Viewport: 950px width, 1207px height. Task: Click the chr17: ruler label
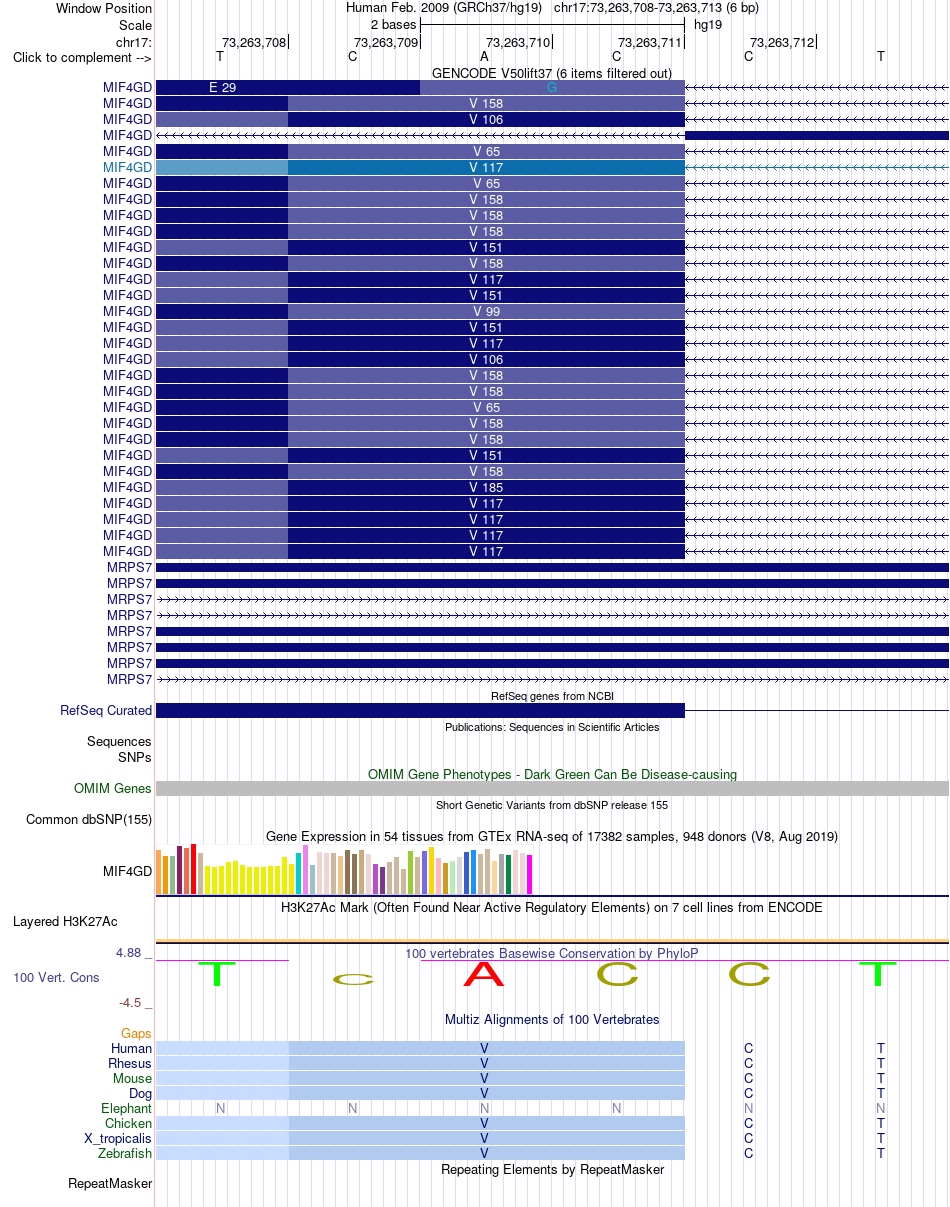pos(134,42)
